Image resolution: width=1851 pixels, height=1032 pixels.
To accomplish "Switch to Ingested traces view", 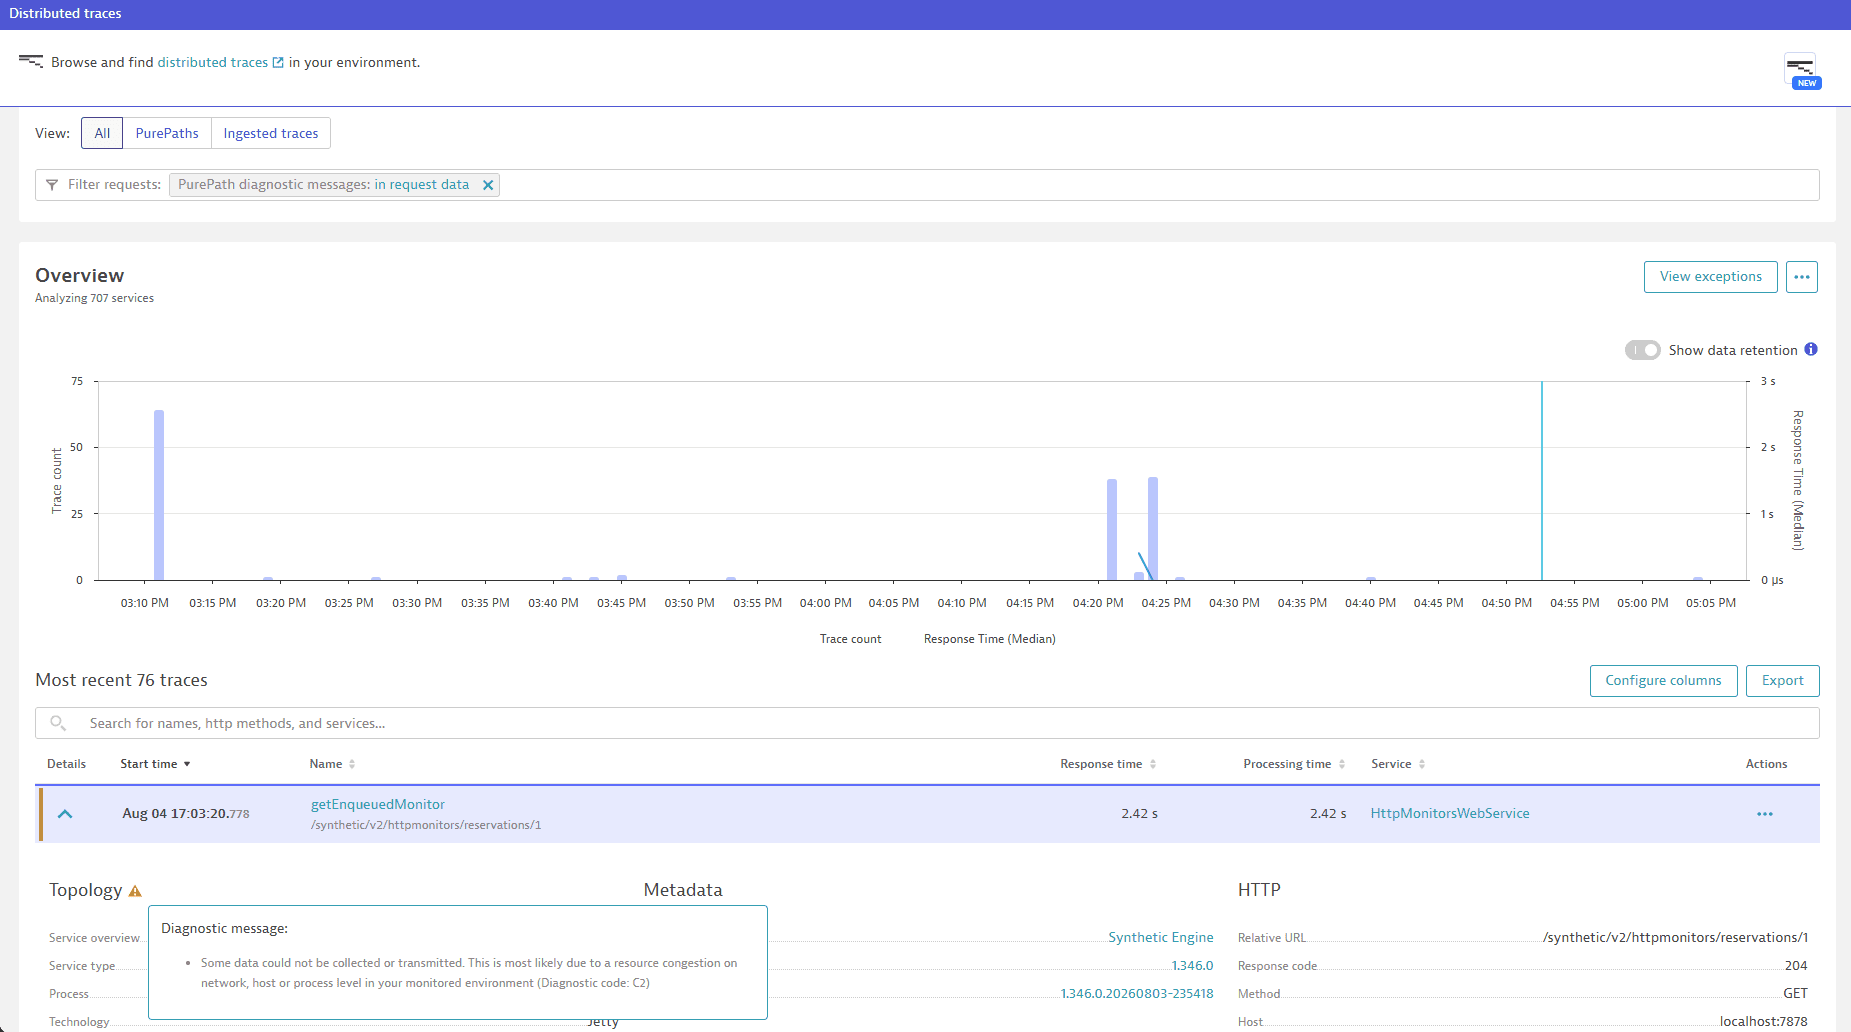I will [271, 133].
